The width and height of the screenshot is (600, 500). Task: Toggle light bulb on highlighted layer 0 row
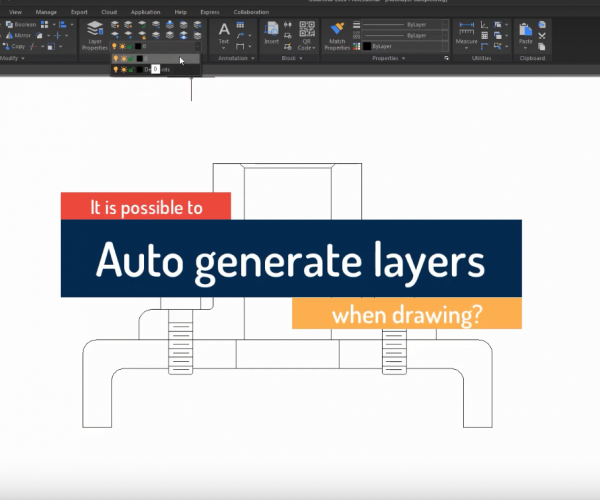[116, 59]
